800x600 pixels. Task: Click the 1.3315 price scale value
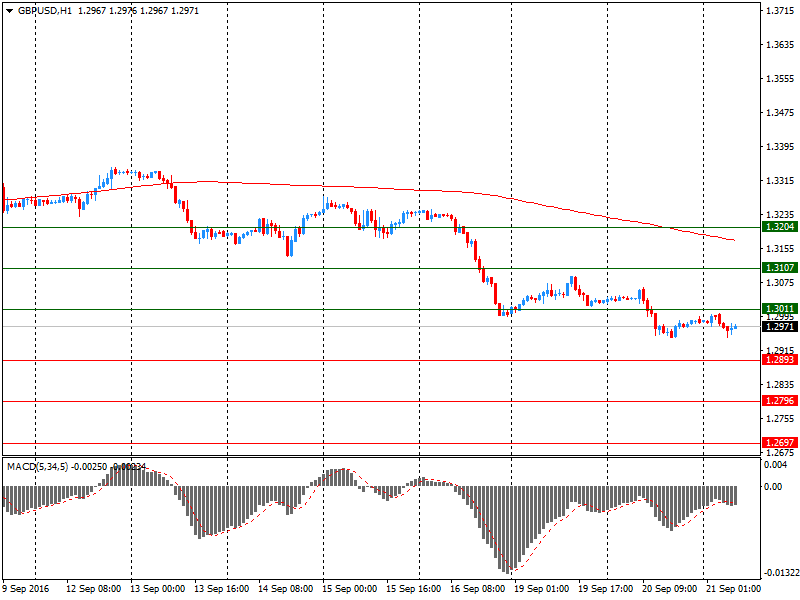(780, 181)
